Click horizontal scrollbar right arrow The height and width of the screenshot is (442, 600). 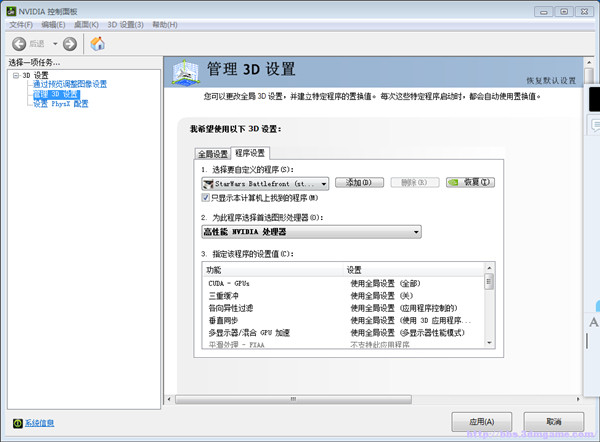[578, 399]
